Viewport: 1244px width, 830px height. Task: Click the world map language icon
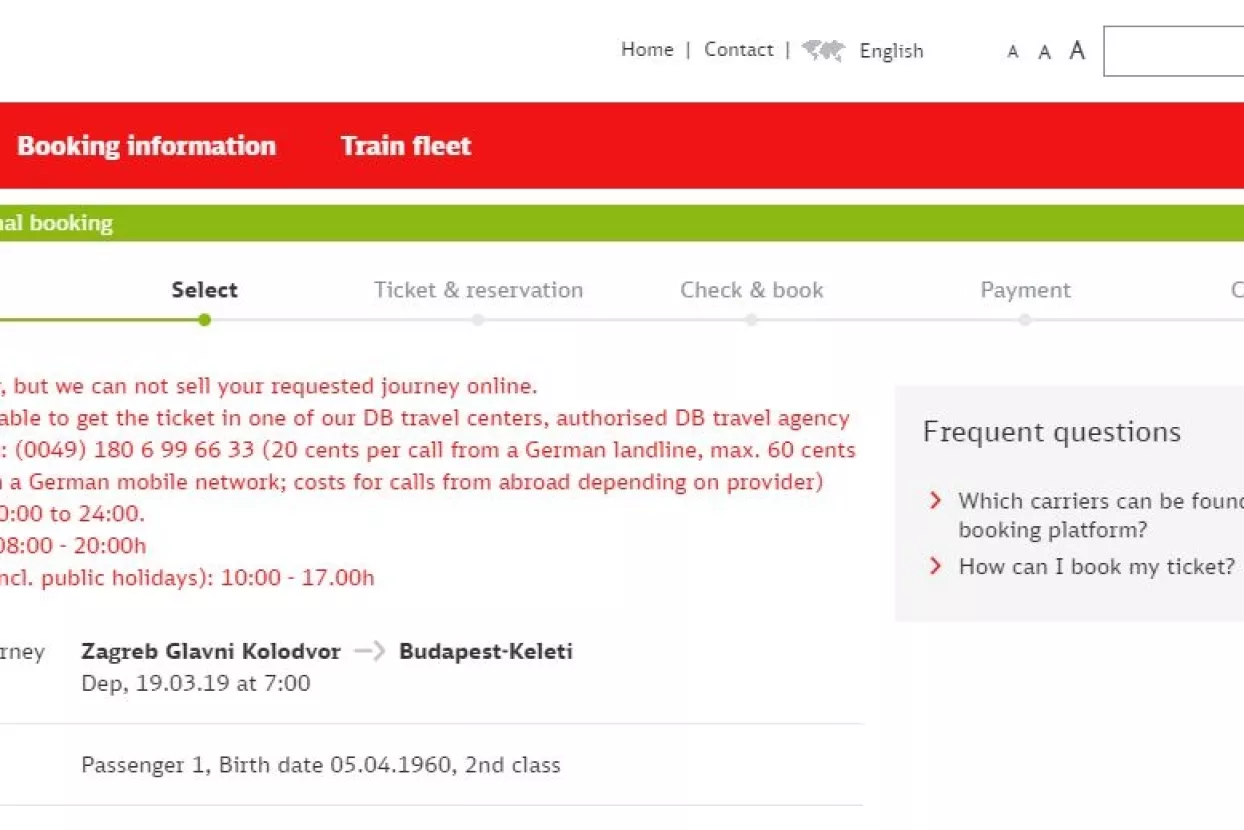(x=823, y=51)
